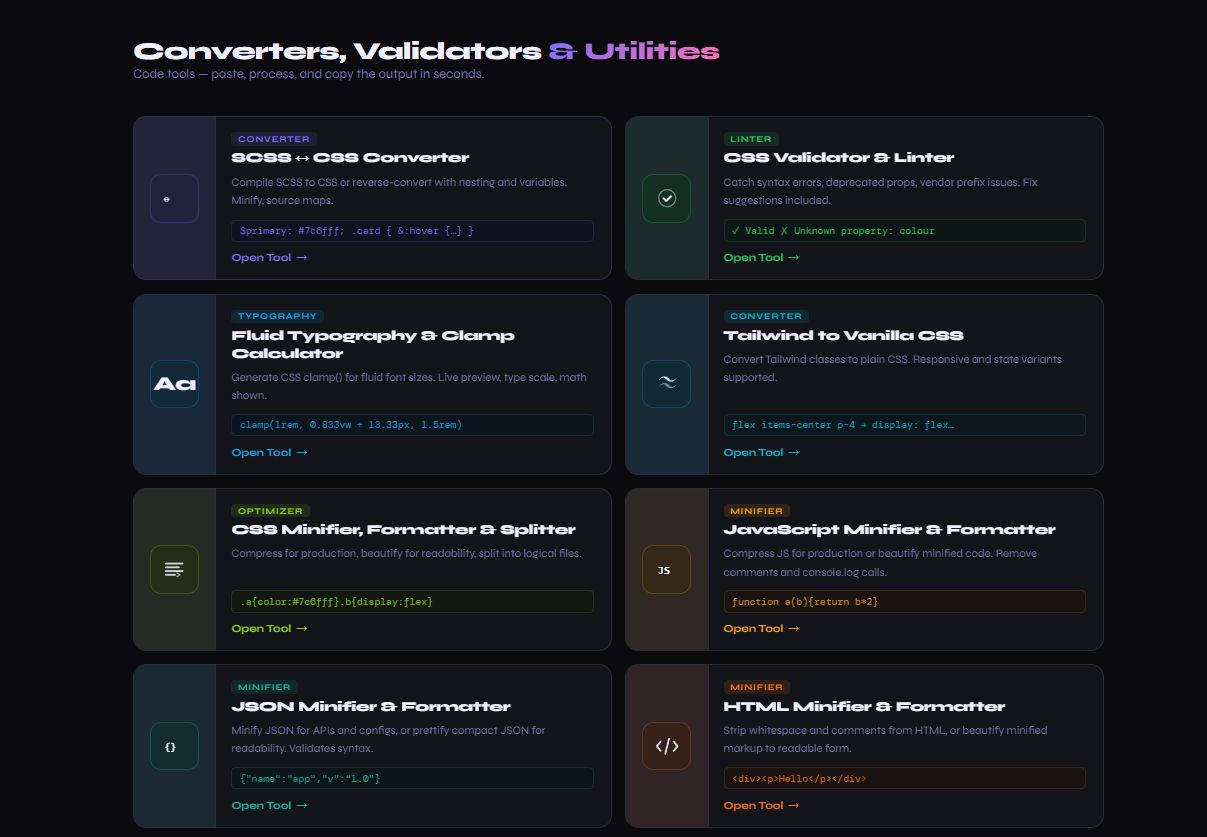The height and width of the screenshot is (837, 1207).
Task: Click 'Compress for production, beautify' description text
Action: [406, 553]
